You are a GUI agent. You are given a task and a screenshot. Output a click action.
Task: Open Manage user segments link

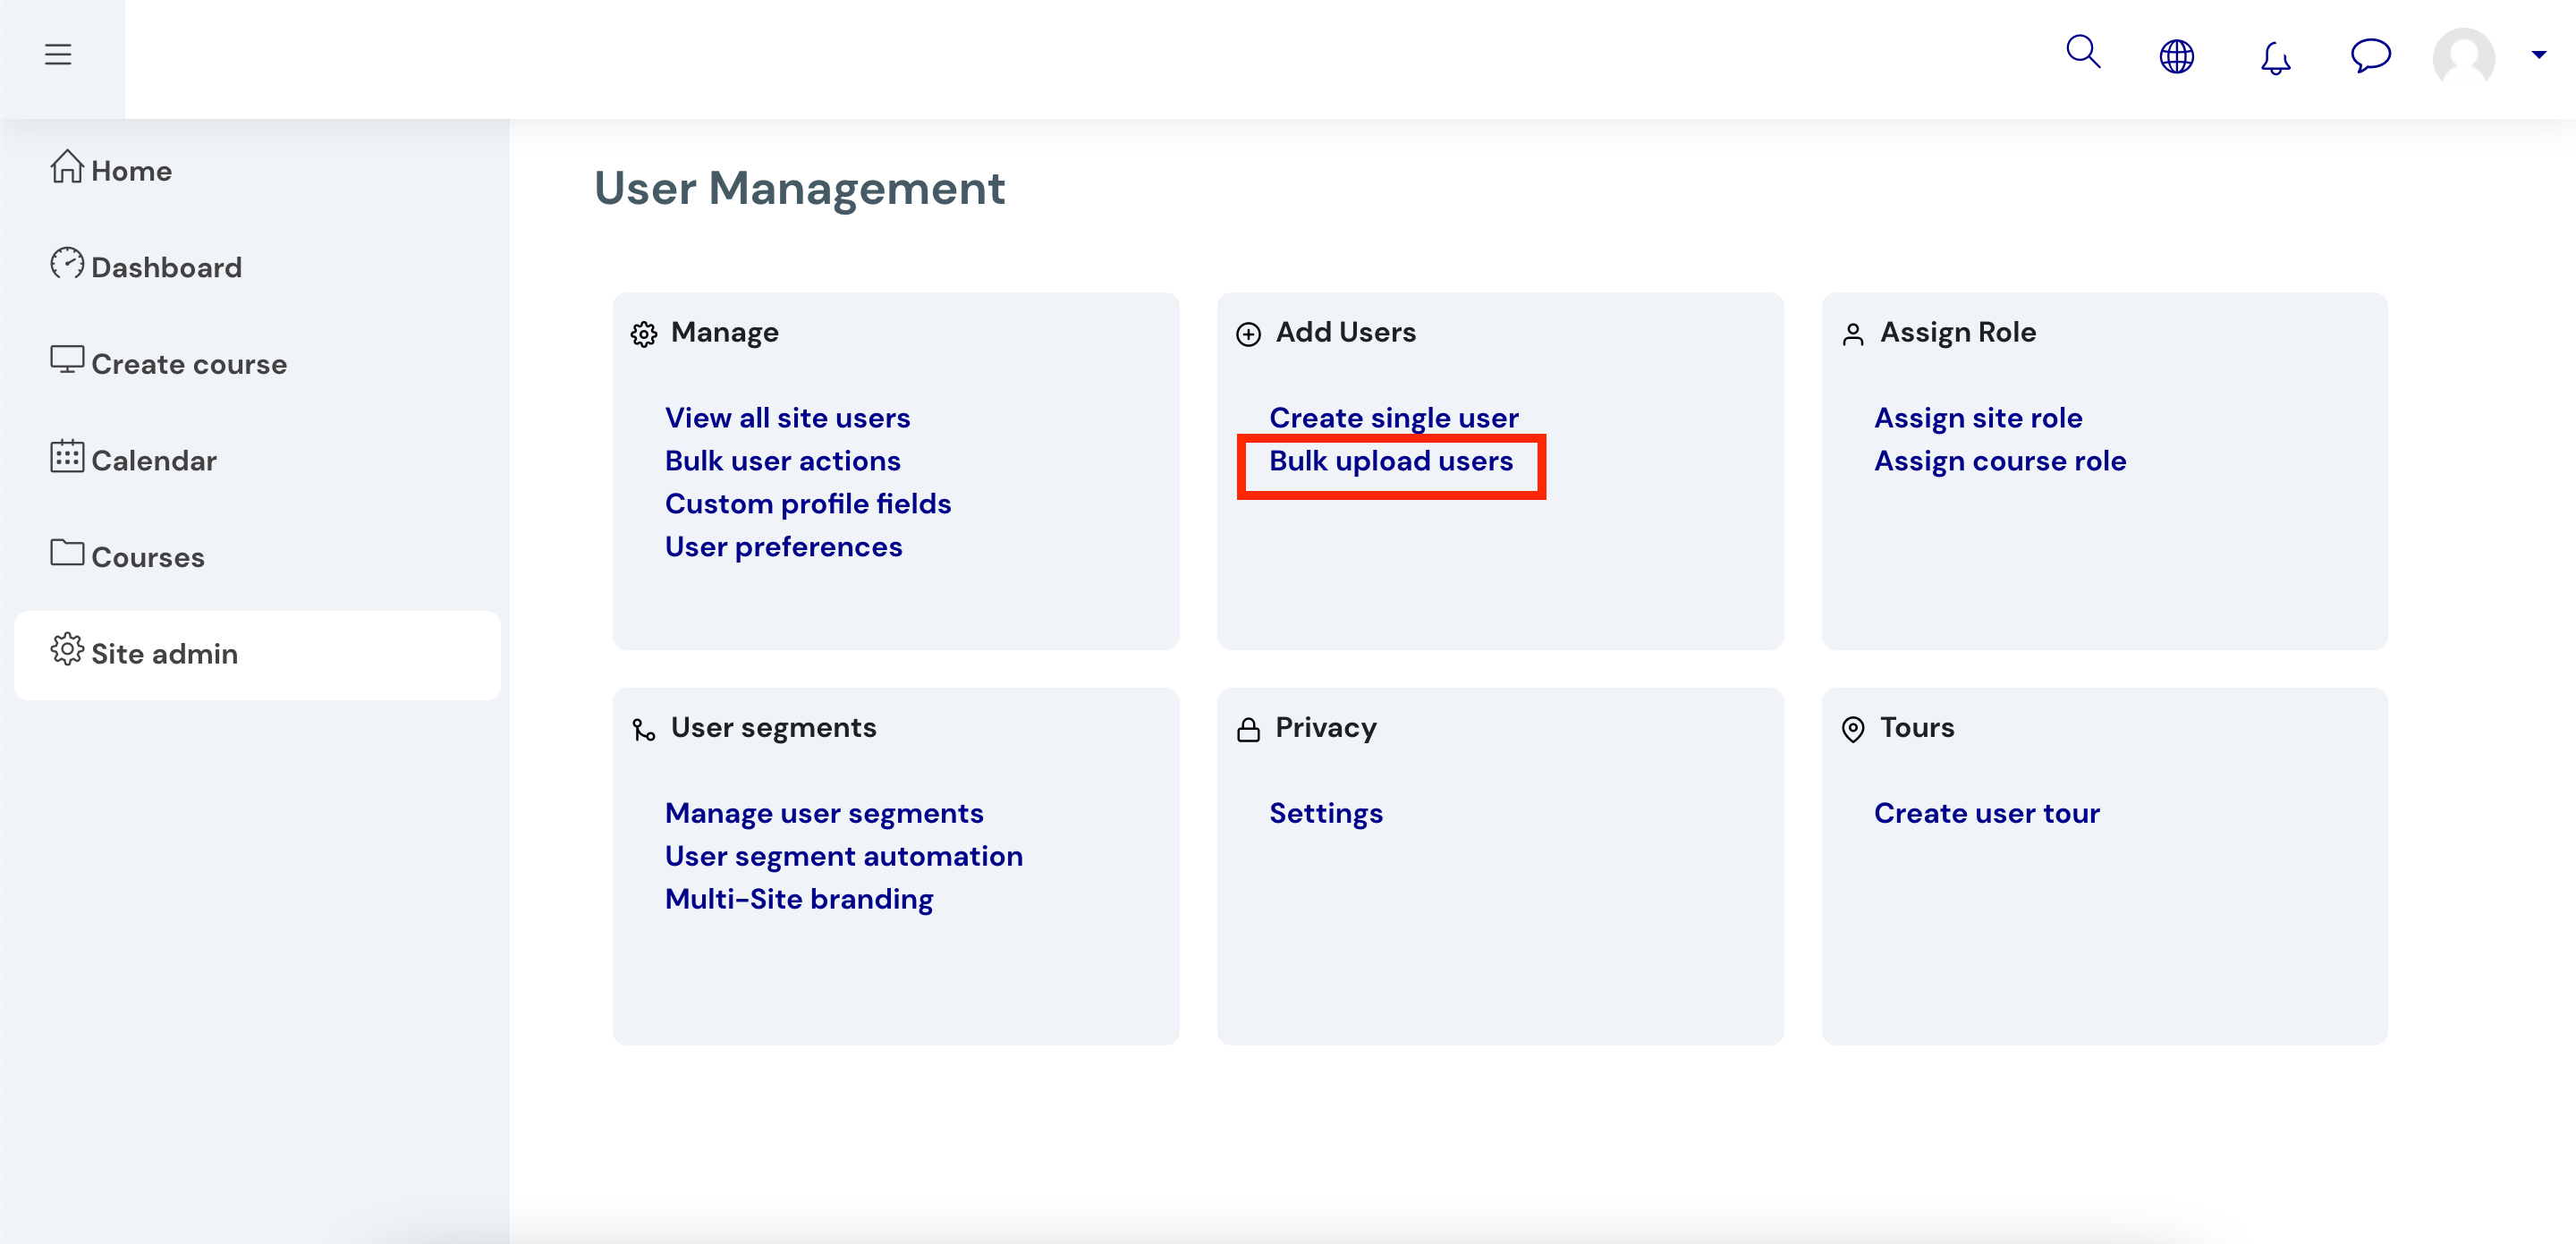(x=824, y=814)
